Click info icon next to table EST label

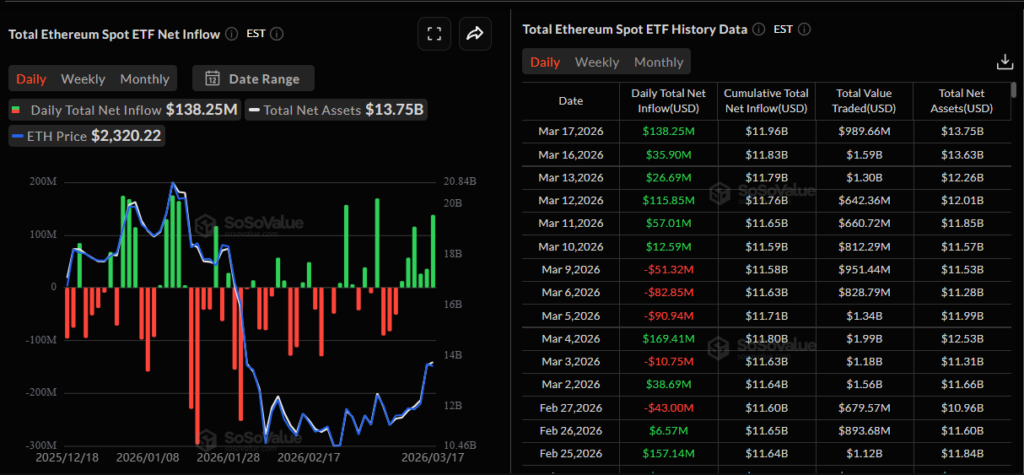(x=805, y=30)
